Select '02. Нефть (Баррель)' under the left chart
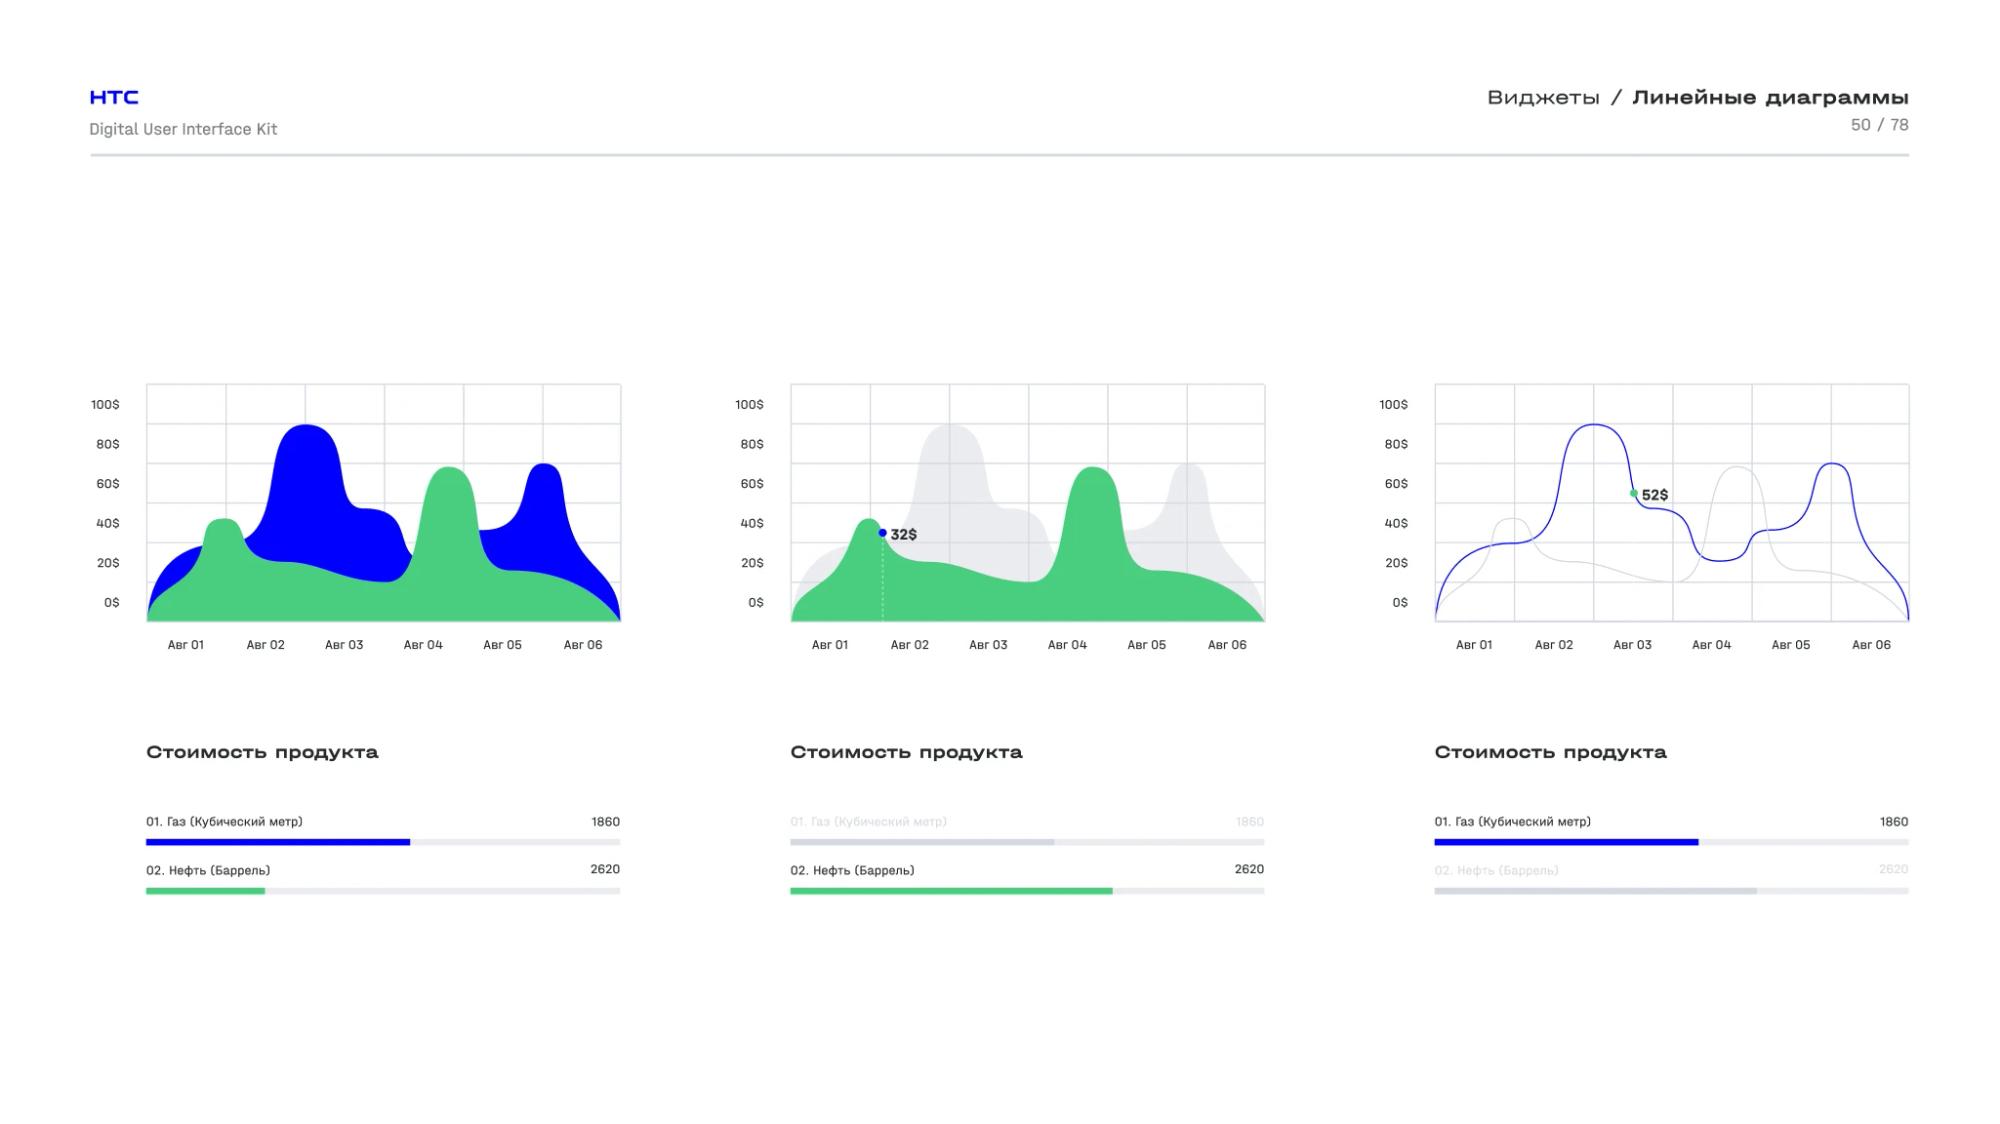Viewport: 2000px width, 1124px height. click(x=208, y=870)
